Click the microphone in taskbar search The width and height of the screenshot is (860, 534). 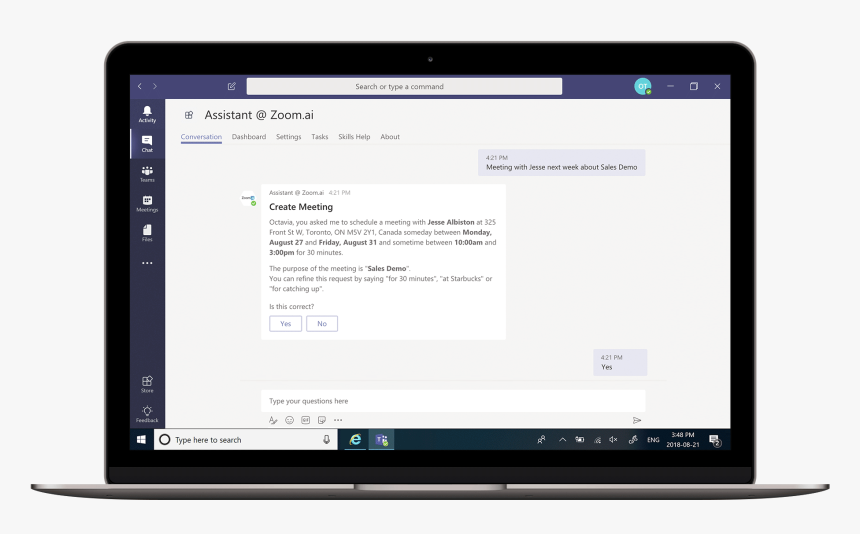pyautogui.click(x=326, y=440)
